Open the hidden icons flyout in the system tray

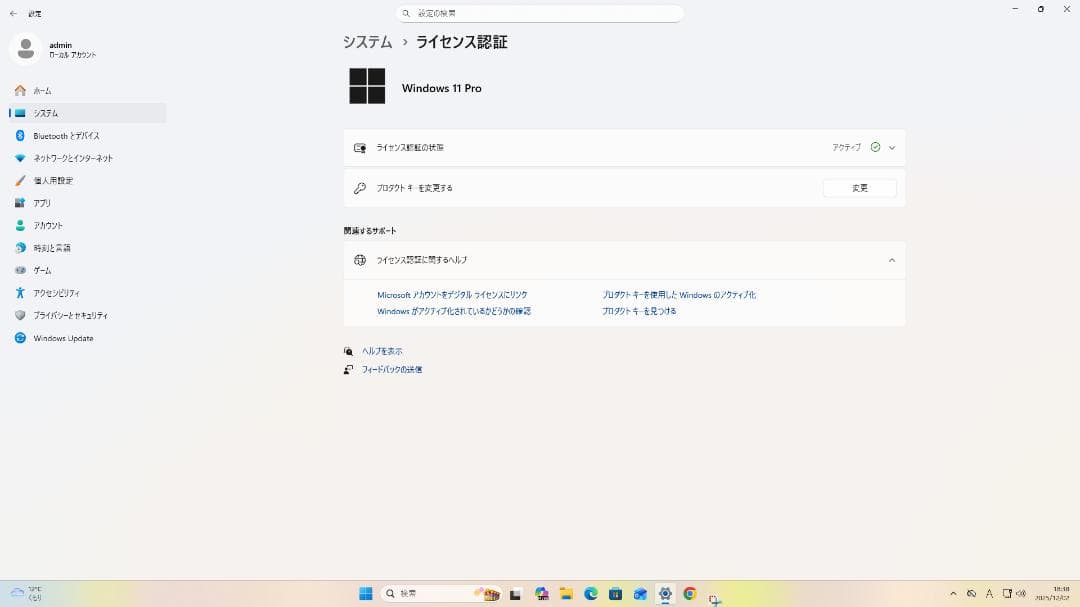(953, 593)
